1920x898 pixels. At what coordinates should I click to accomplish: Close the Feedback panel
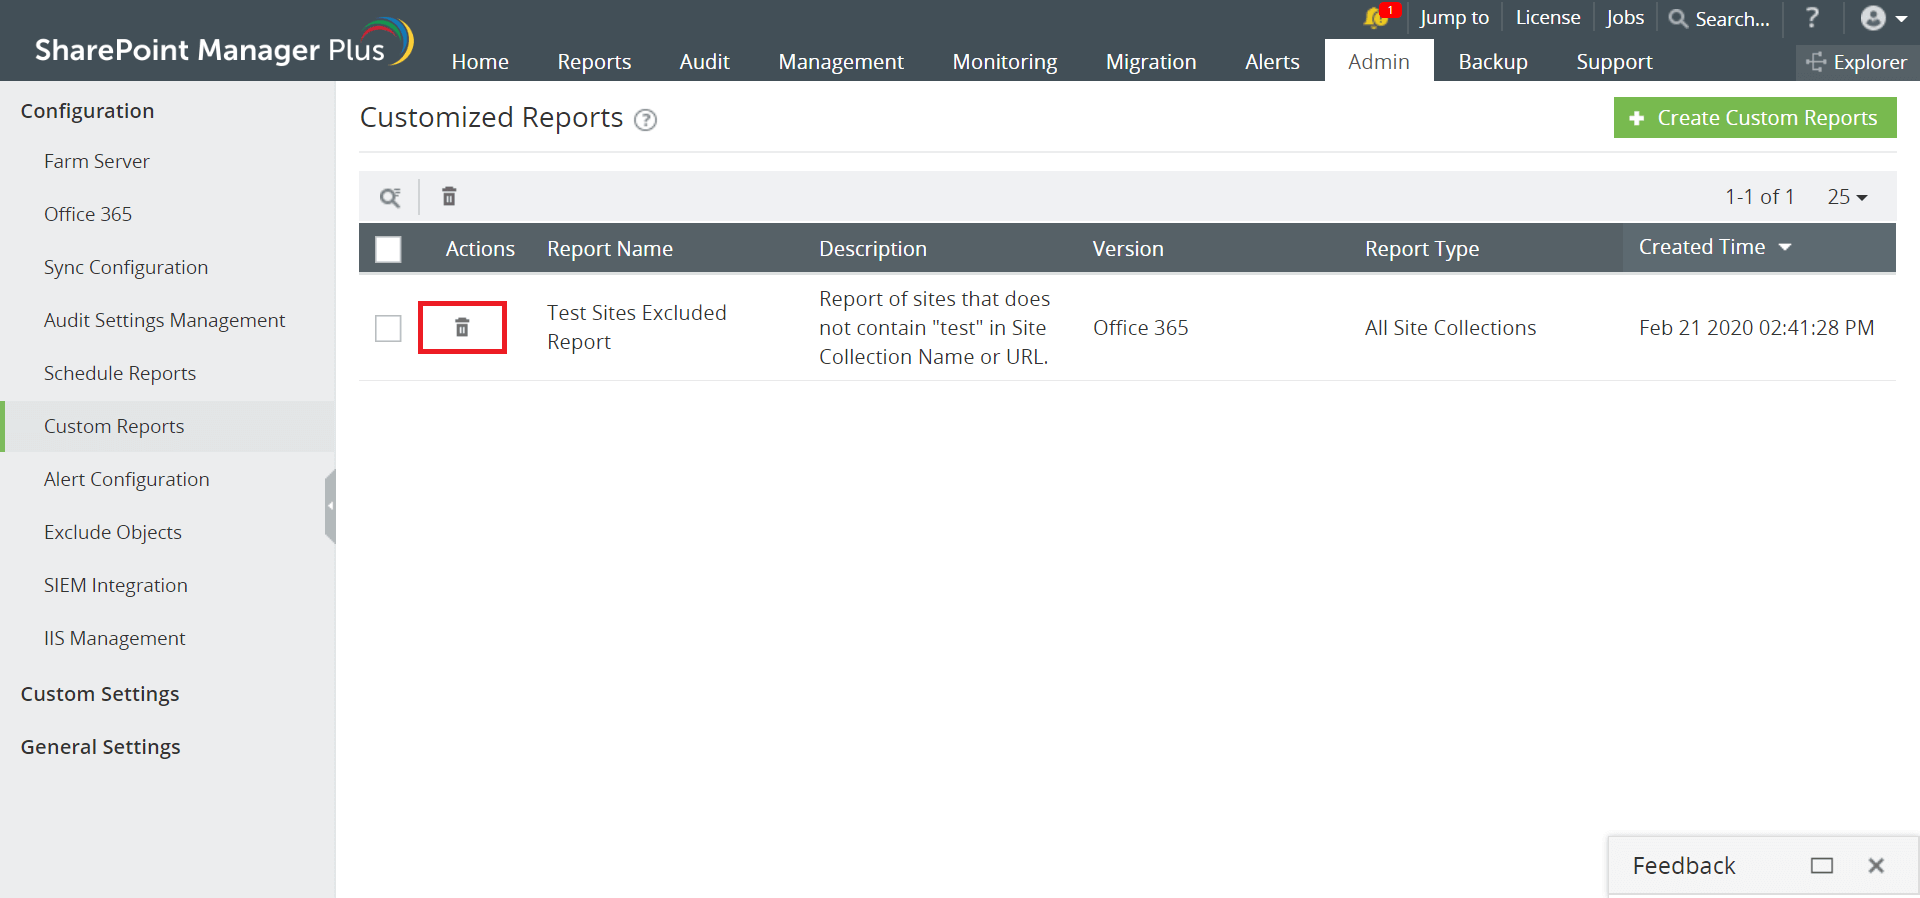coord(1876,866)
